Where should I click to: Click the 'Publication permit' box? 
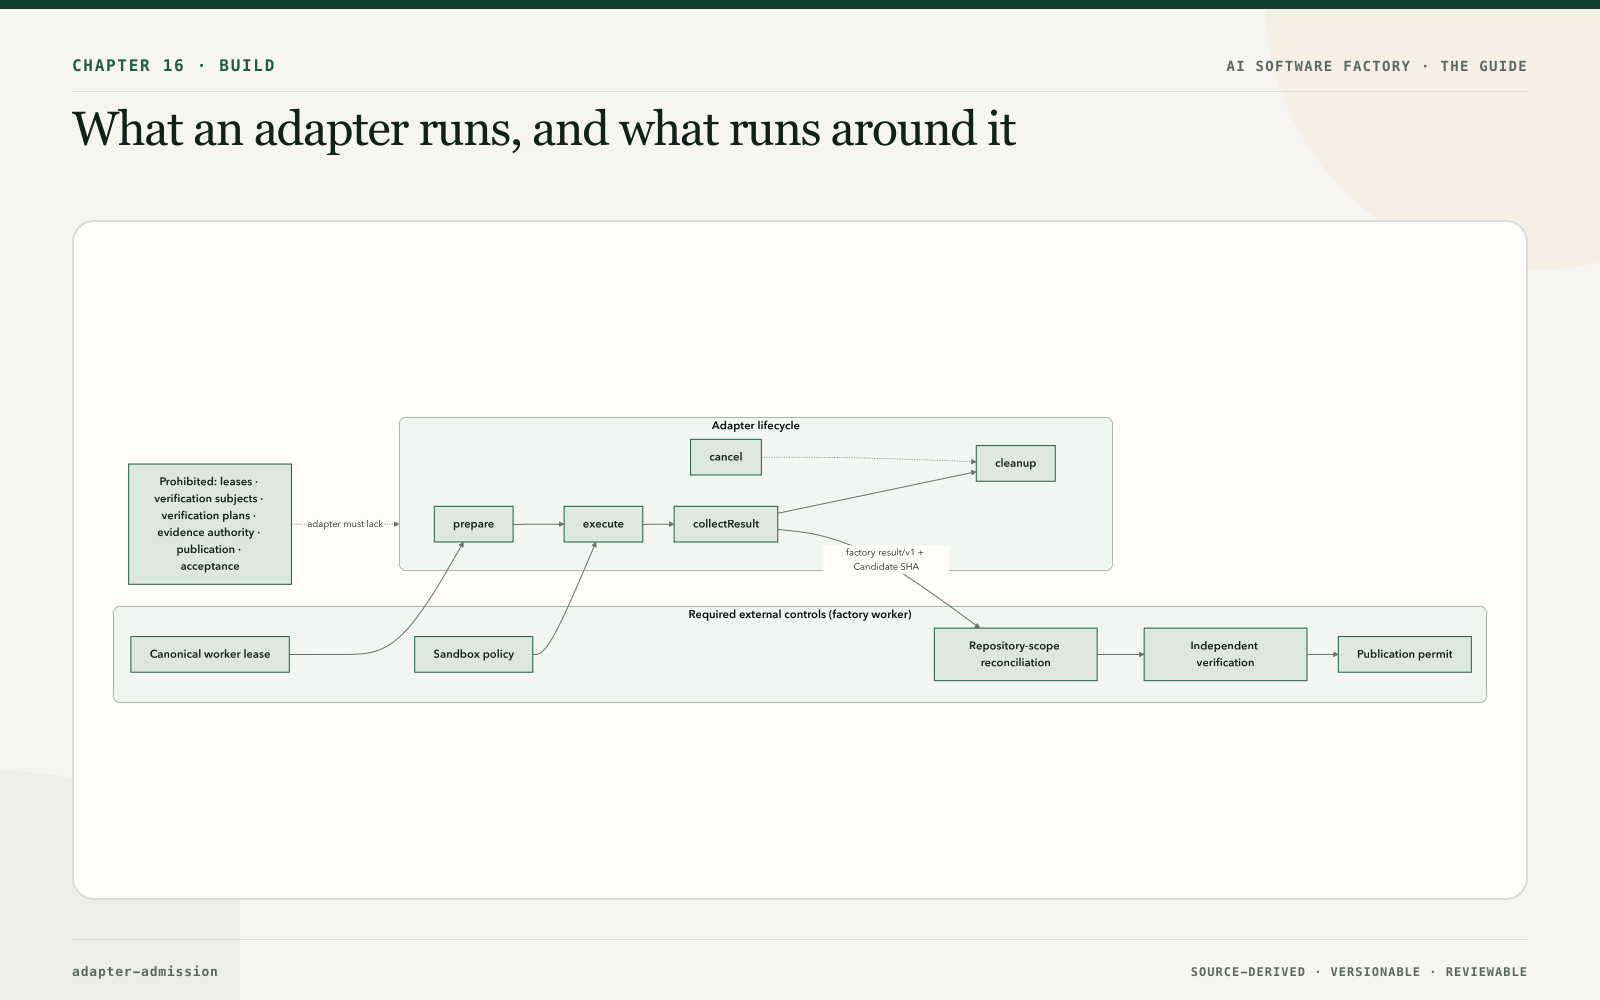1404,654
